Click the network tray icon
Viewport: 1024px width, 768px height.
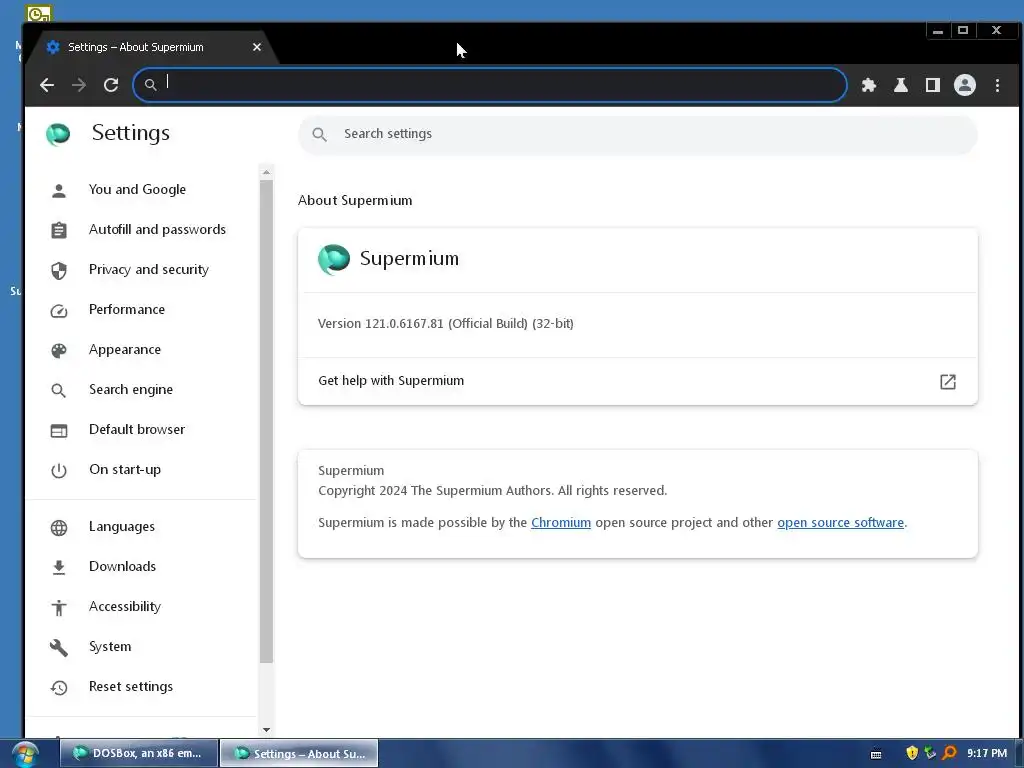tap(930, 753)
